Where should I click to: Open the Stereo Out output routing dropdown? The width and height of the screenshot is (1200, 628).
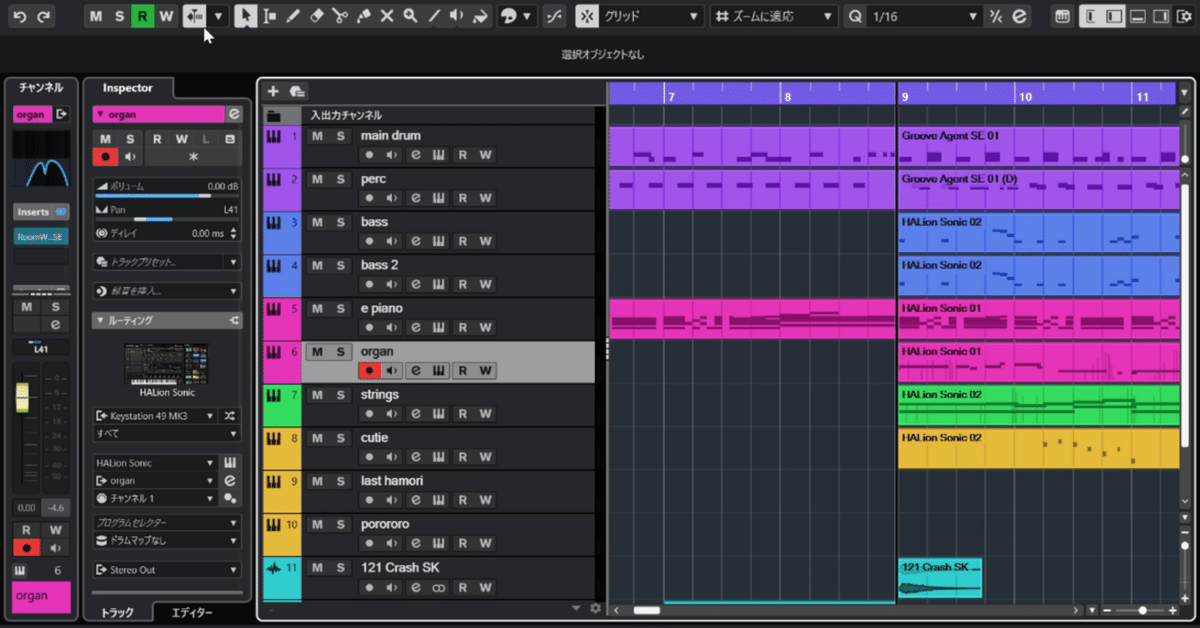coord(167,570)
